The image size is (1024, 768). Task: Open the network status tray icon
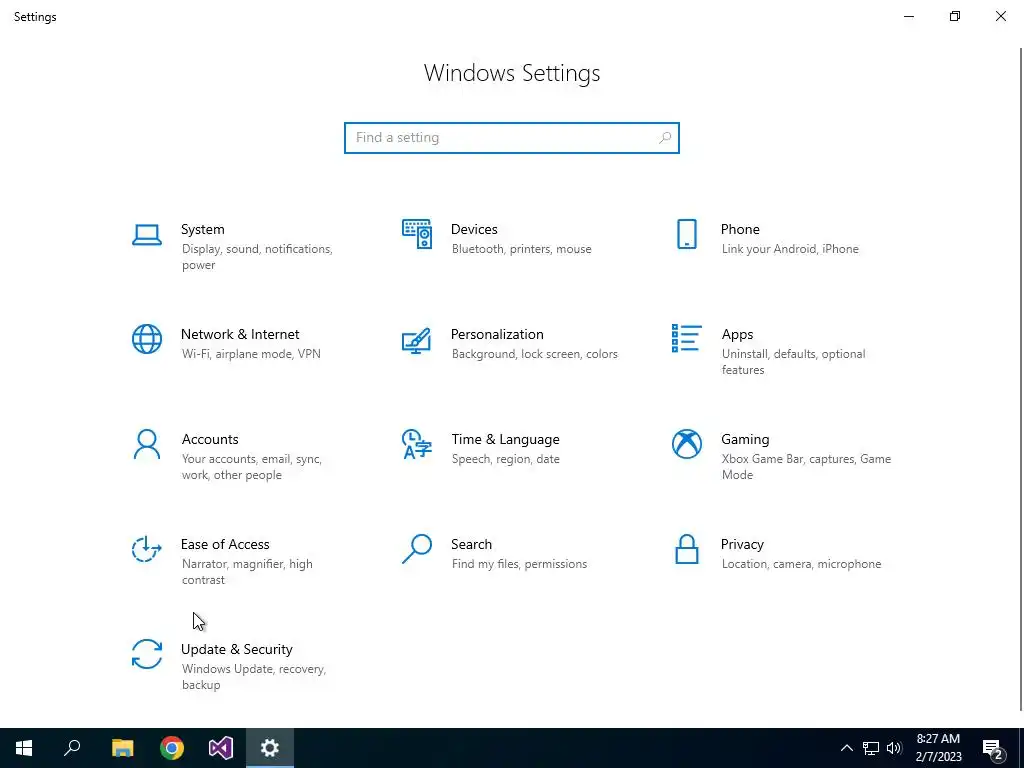871,748
